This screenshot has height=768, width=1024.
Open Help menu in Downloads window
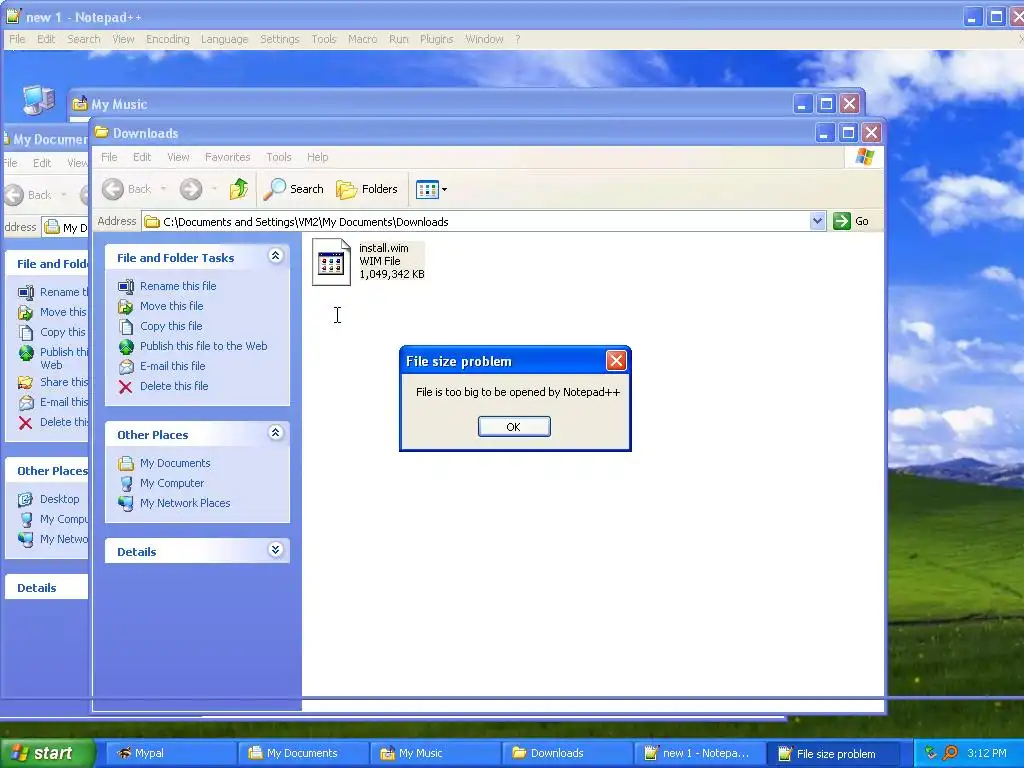[x=317, y=157]
